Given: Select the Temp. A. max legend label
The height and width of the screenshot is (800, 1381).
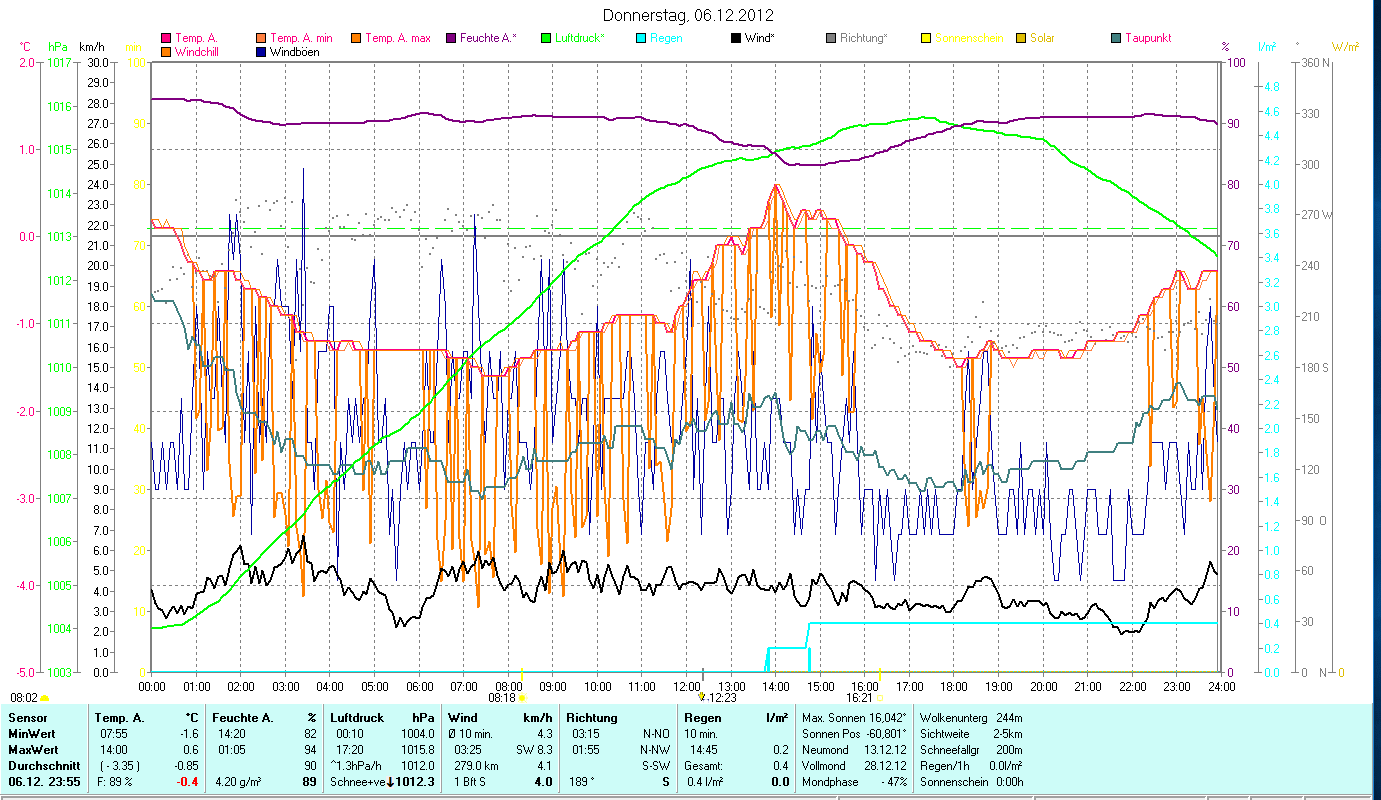Looking at the screenshot, I should click(397, 39).
